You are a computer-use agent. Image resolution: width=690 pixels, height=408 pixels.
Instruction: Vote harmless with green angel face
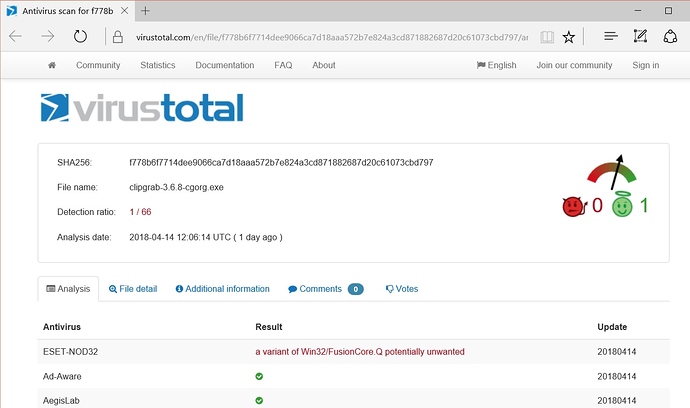[x=622, y=204]
